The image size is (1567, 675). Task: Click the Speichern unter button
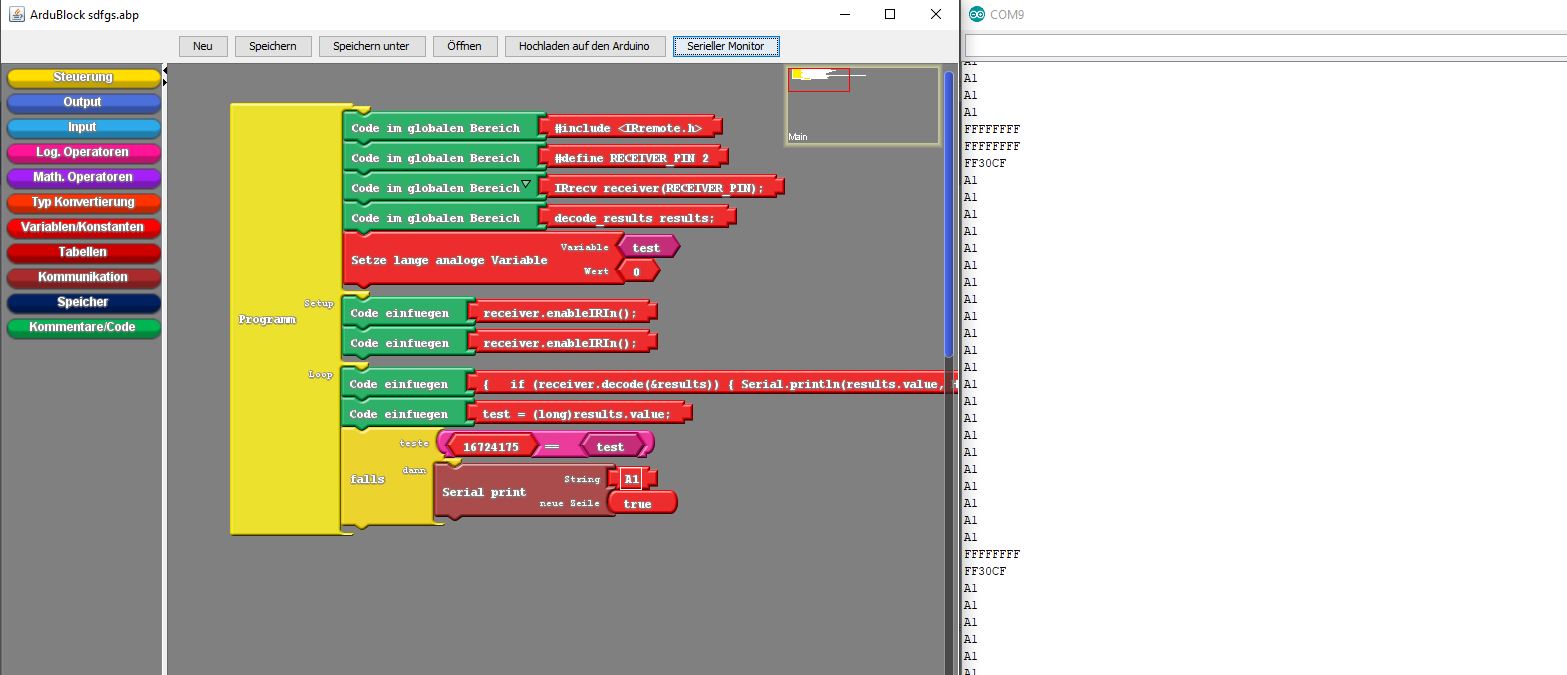click(371, 46)
